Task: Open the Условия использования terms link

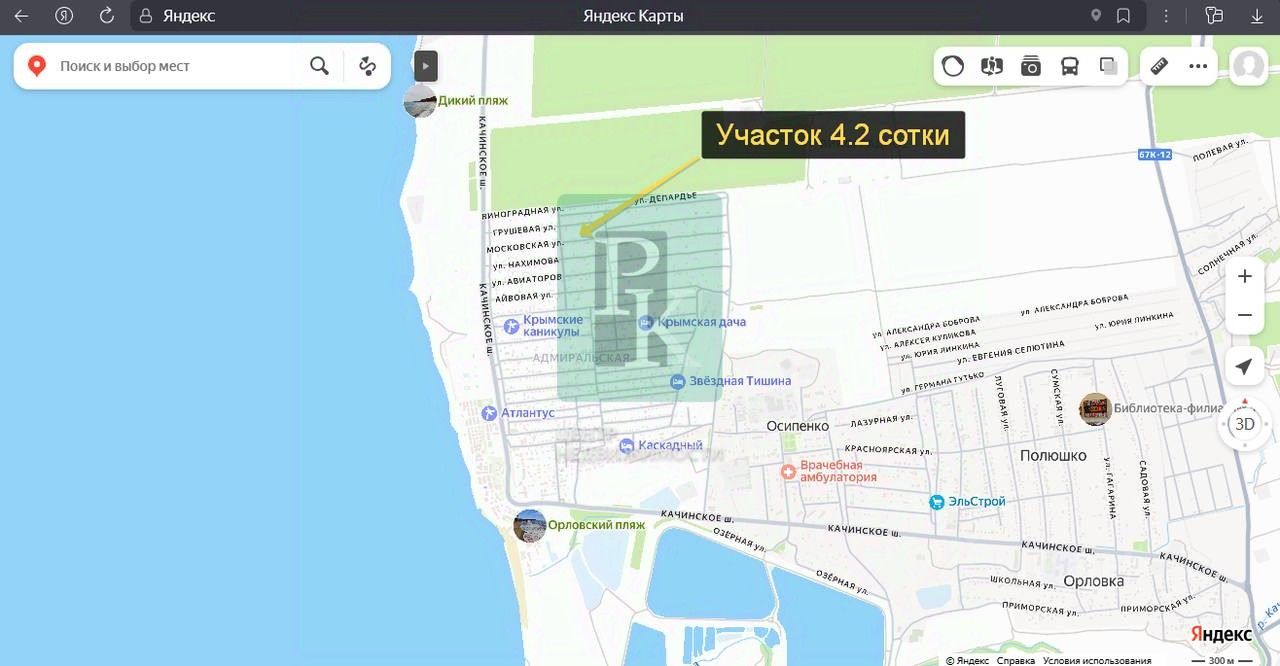Action: (1097, 660)
